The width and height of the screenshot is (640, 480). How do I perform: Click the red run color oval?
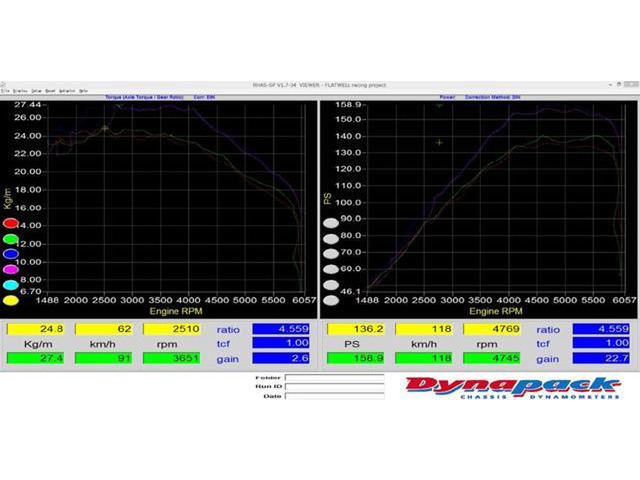(x=11, y=224)
